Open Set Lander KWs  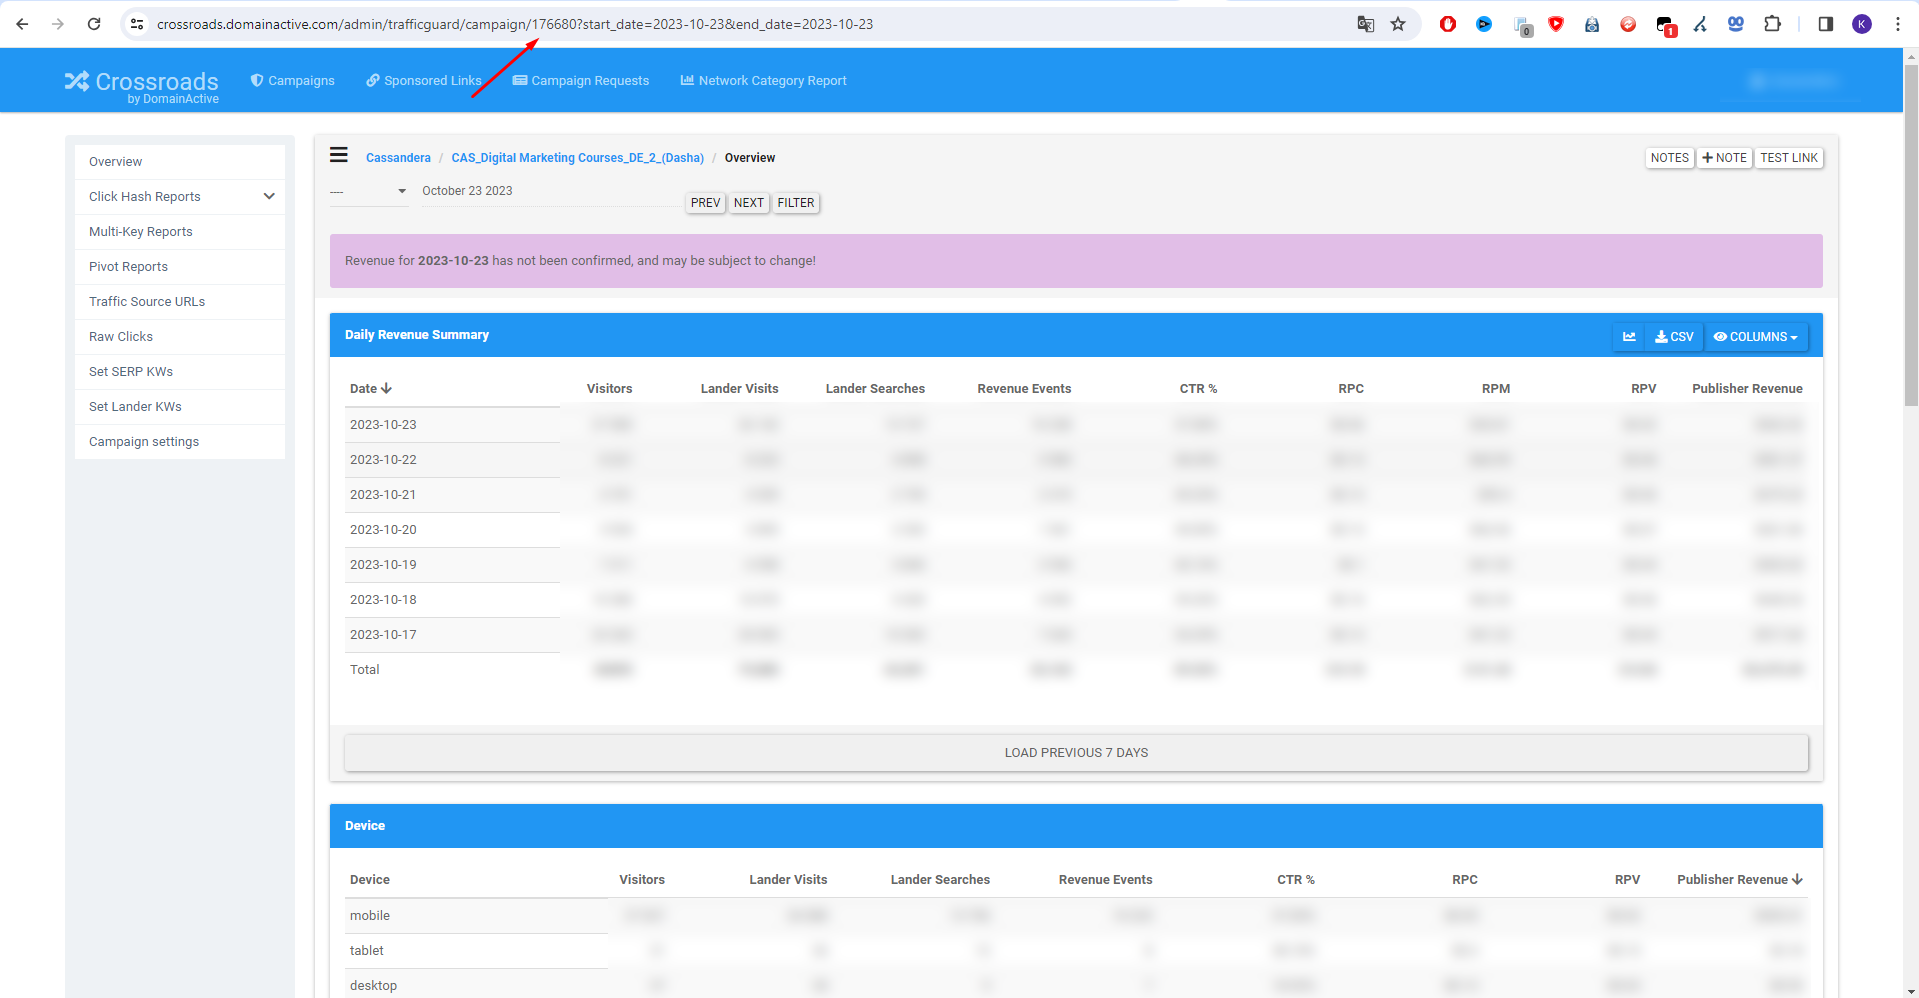point(180,407)
